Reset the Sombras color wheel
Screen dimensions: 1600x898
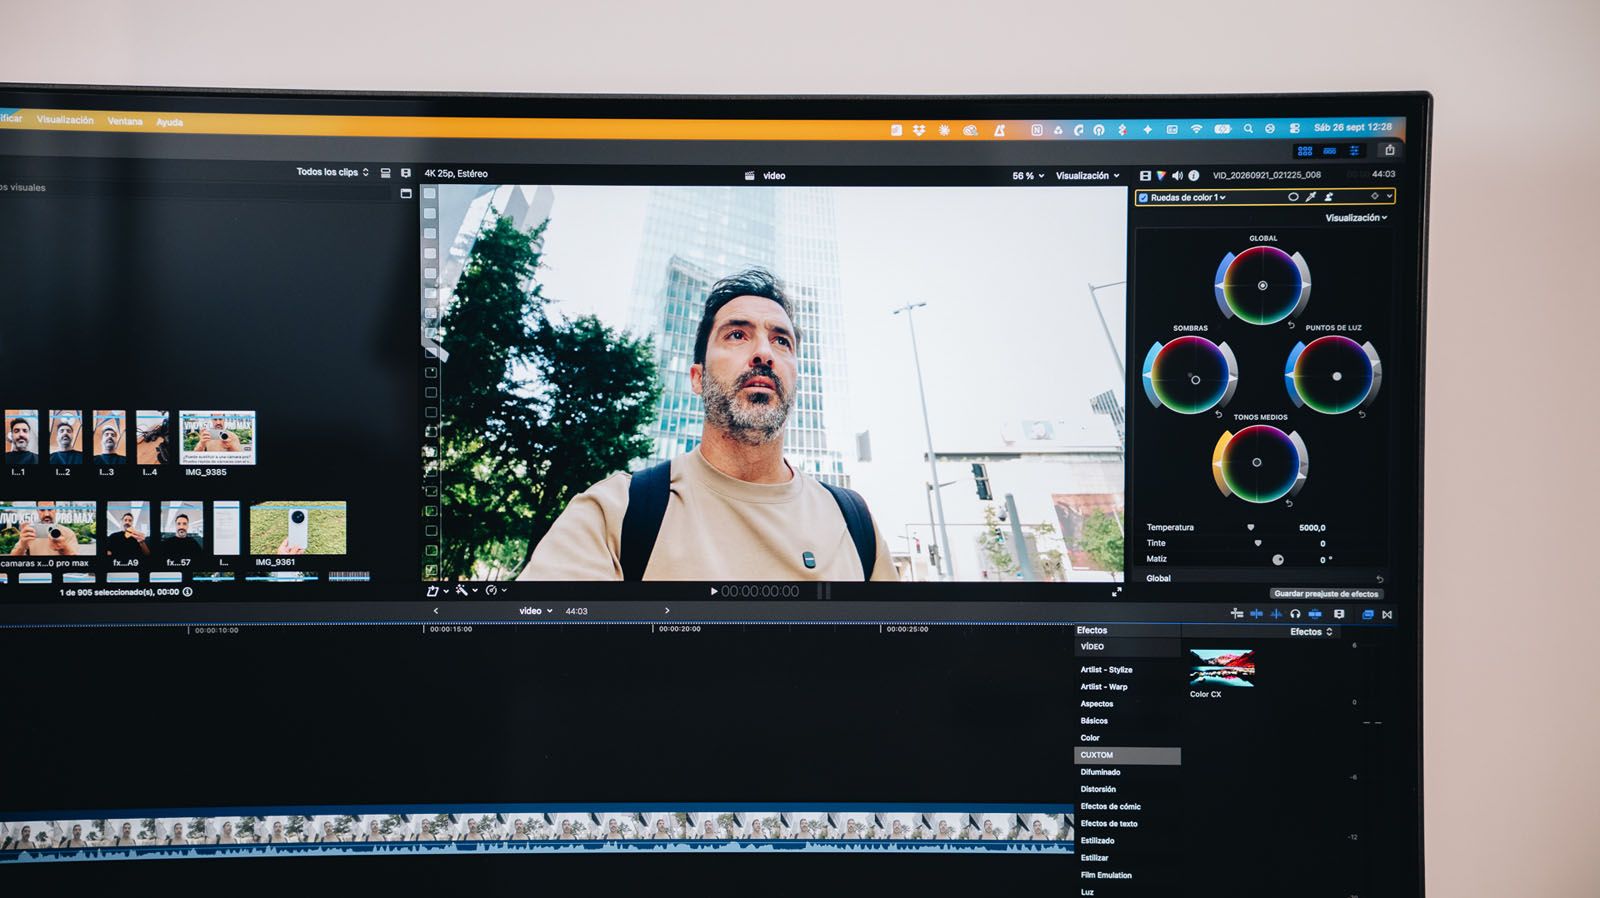pos(1218,414)
